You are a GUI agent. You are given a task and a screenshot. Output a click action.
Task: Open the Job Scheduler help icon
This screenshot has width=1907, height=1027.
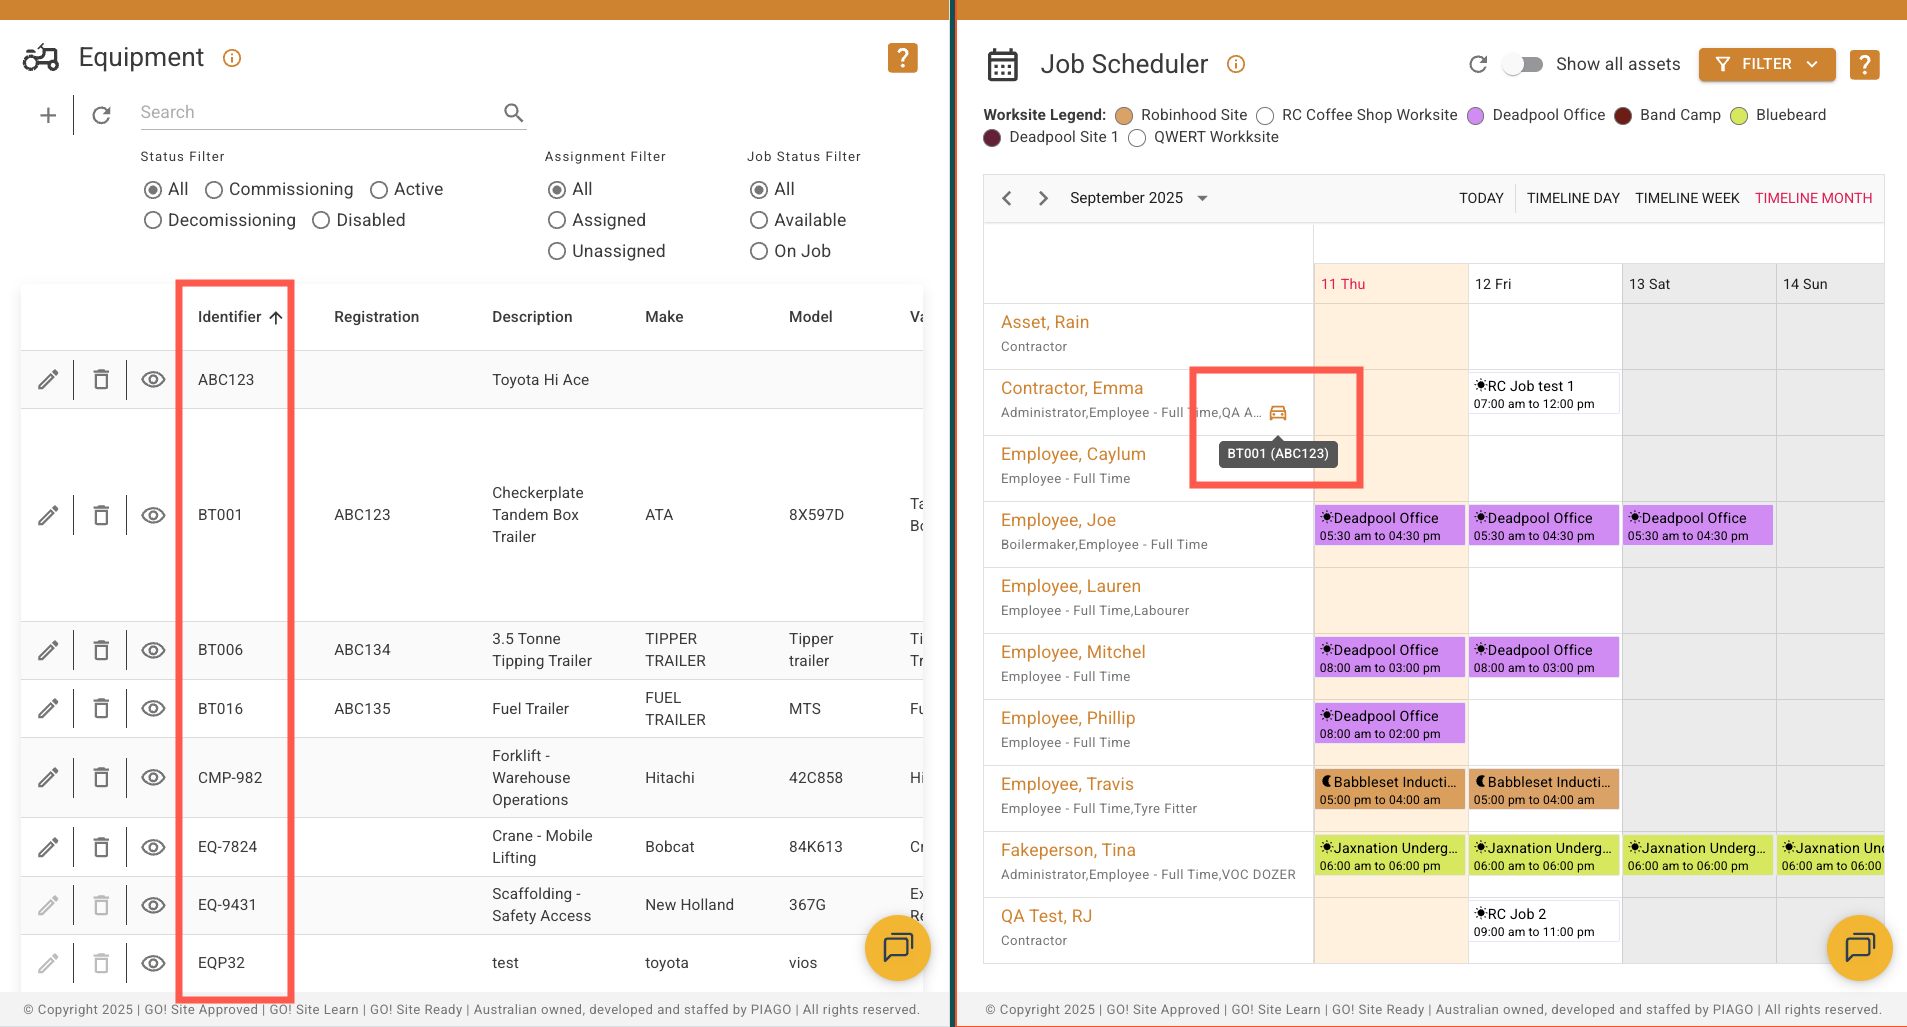point(1863,65)
